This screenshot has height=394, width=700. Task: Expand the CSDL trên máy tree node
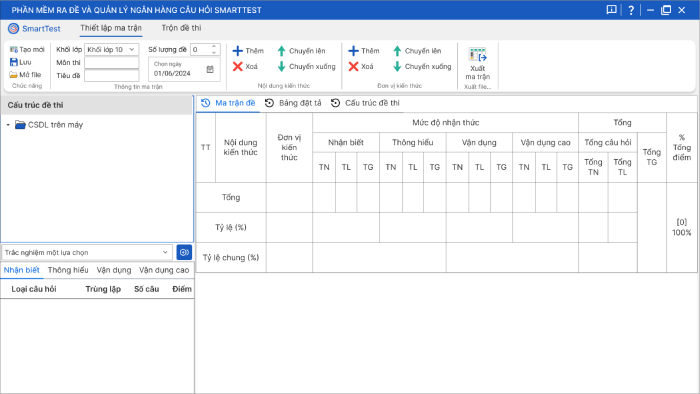pos(8,125)
